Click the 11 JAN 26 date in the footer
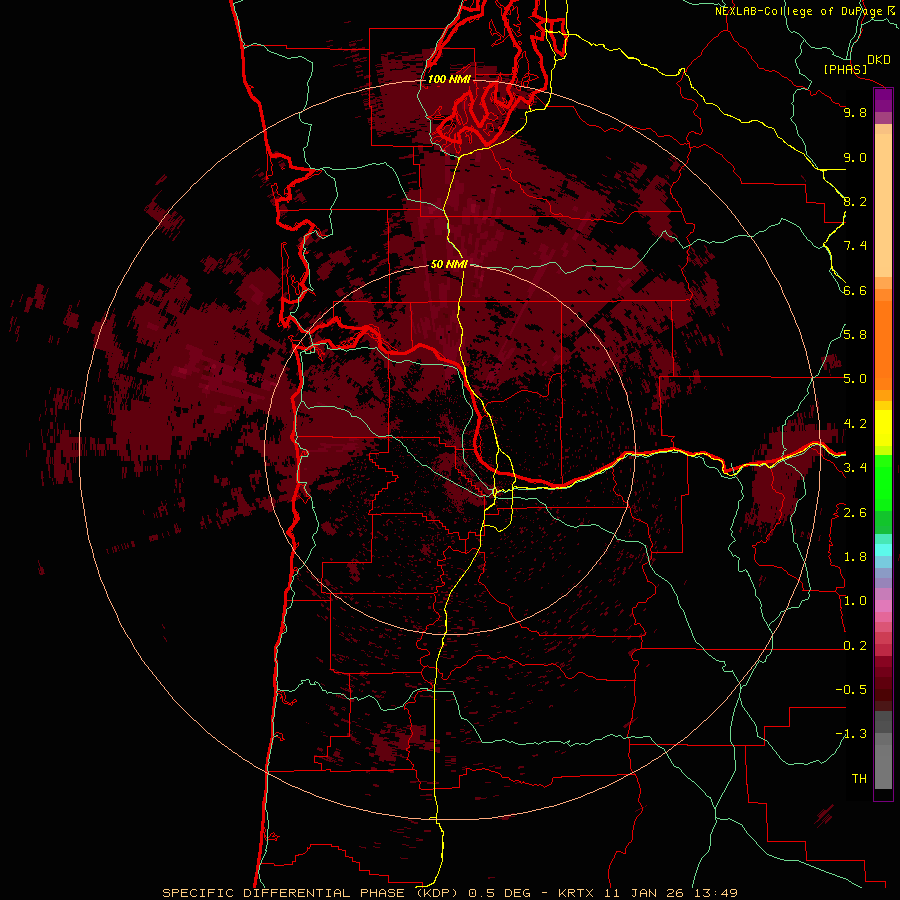This screenshot has width=900, height=900. click(x=643, y=893)
